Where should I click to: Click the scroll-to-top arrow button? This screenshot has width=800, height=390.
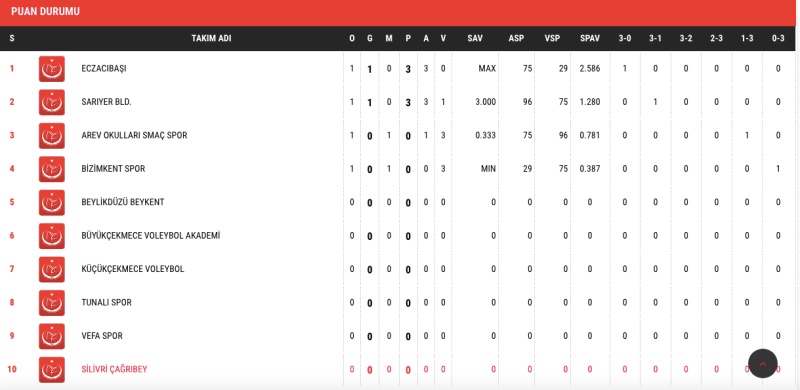click(x=763, y=363)
